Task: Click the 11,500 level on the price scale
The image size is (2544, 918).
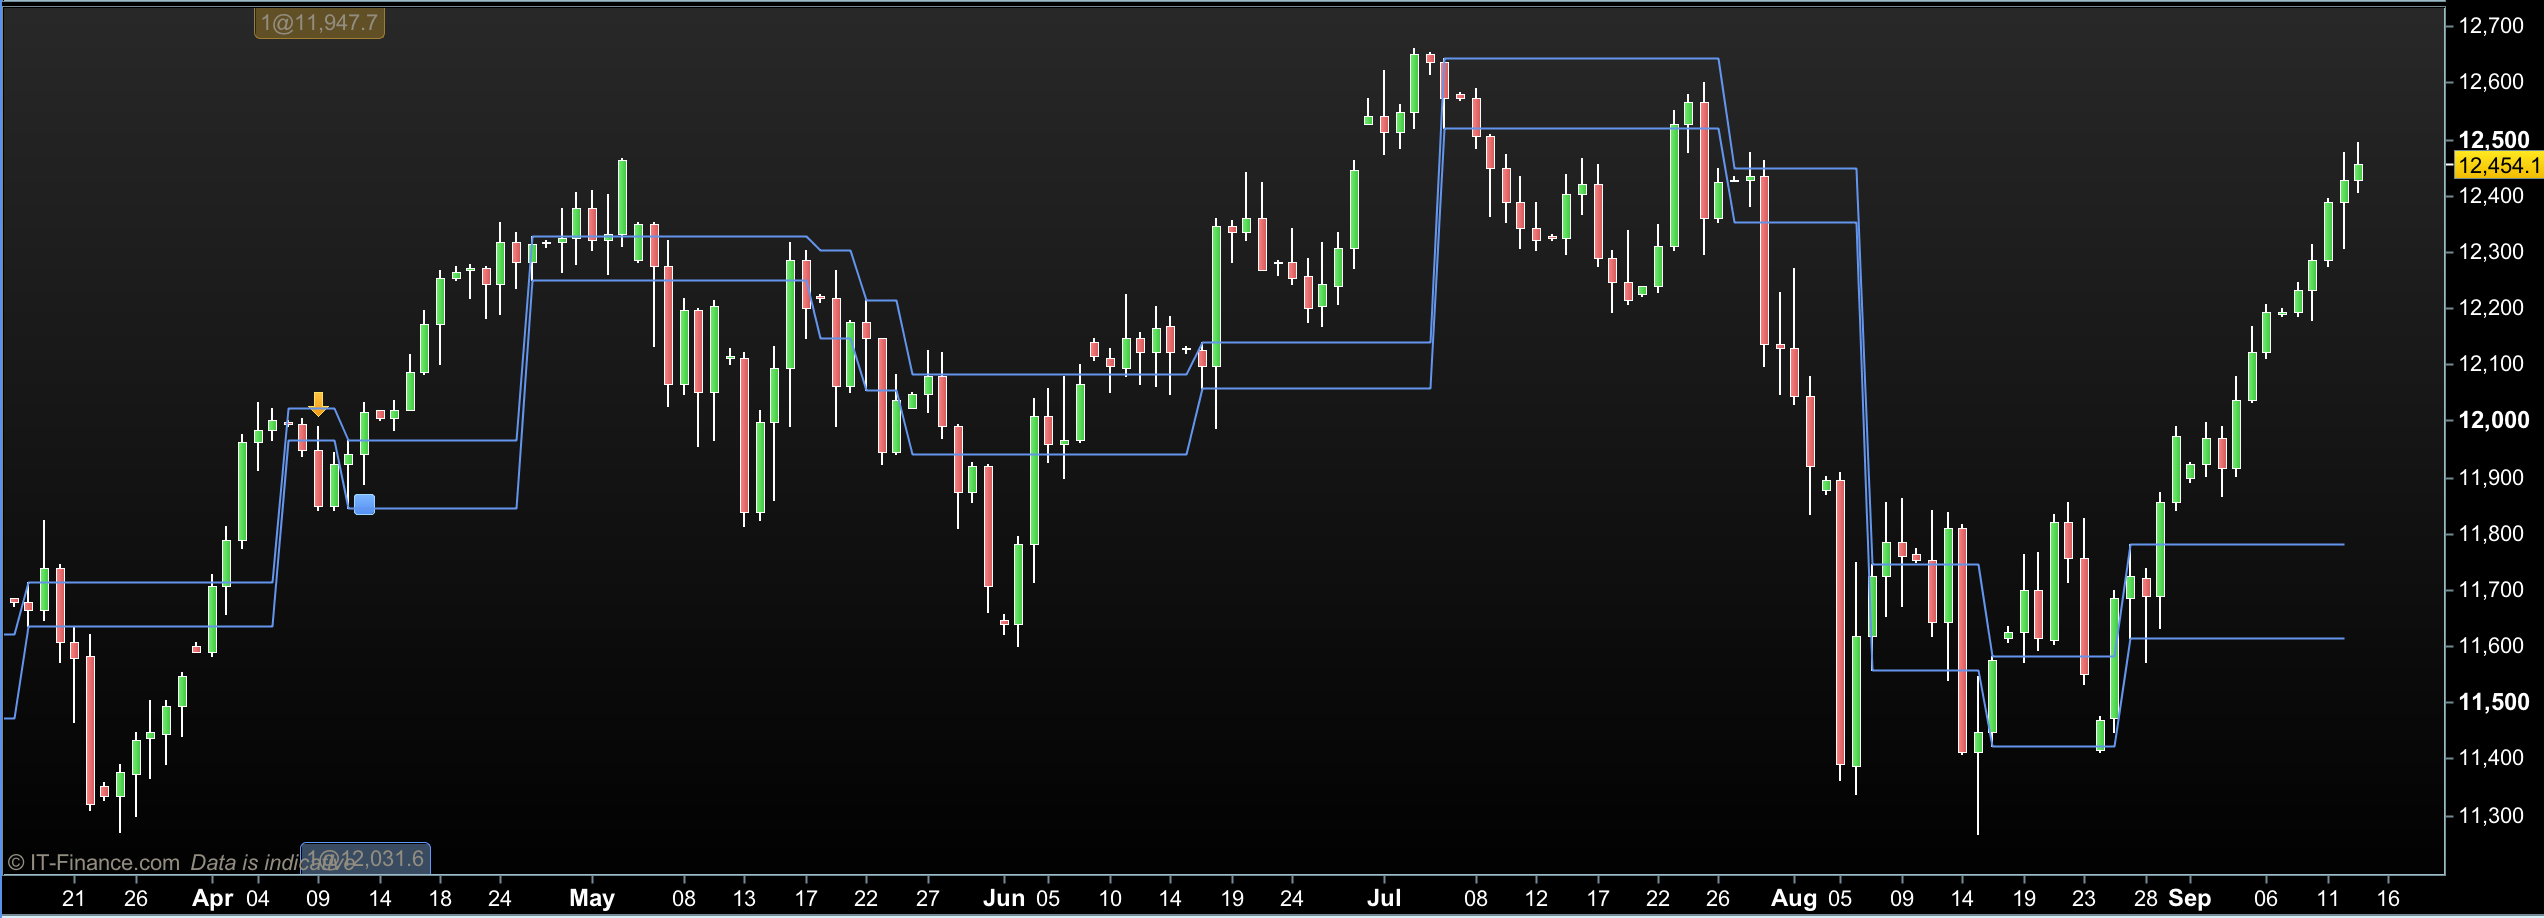Action: 2493,702
